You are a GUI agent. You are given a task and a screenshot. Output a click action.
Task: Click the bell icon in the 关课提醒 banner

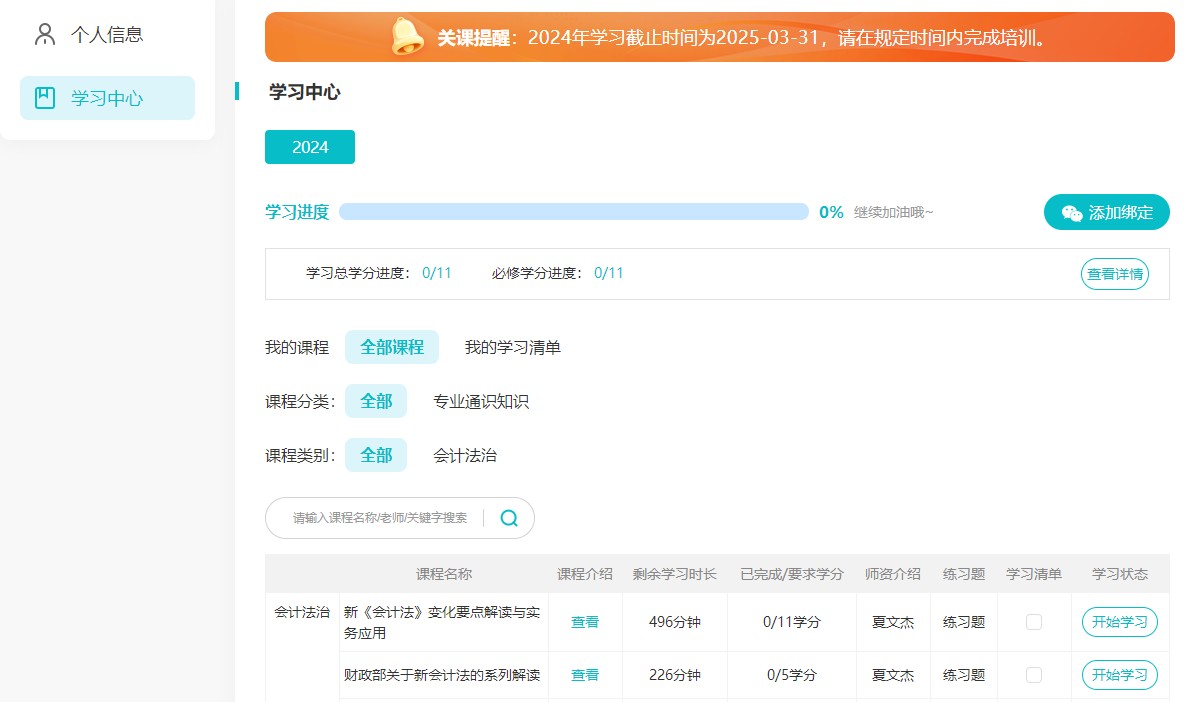click(x=405, y=36)
